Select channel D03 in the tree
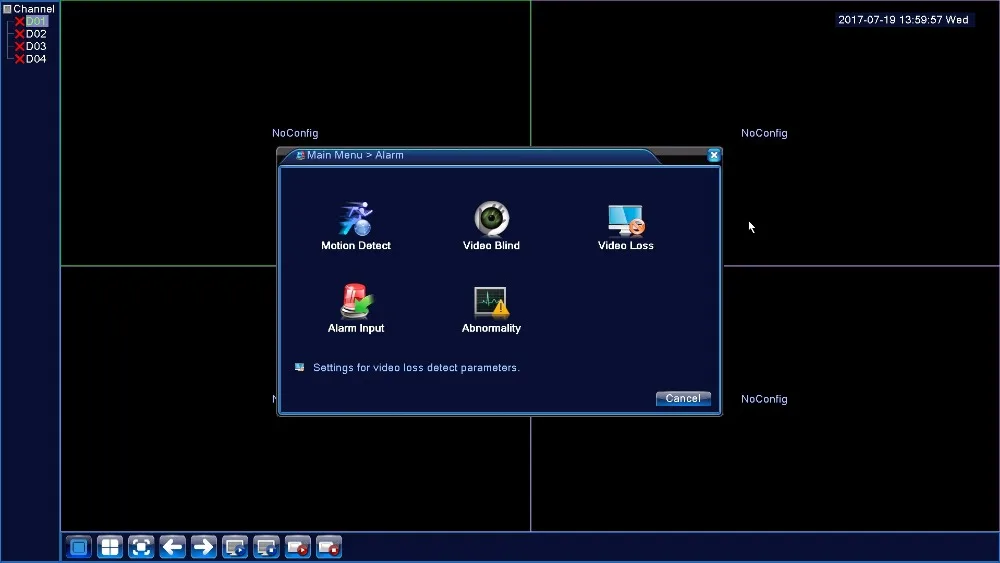This screenshot has width=1000, height=563. pos(36,46)
